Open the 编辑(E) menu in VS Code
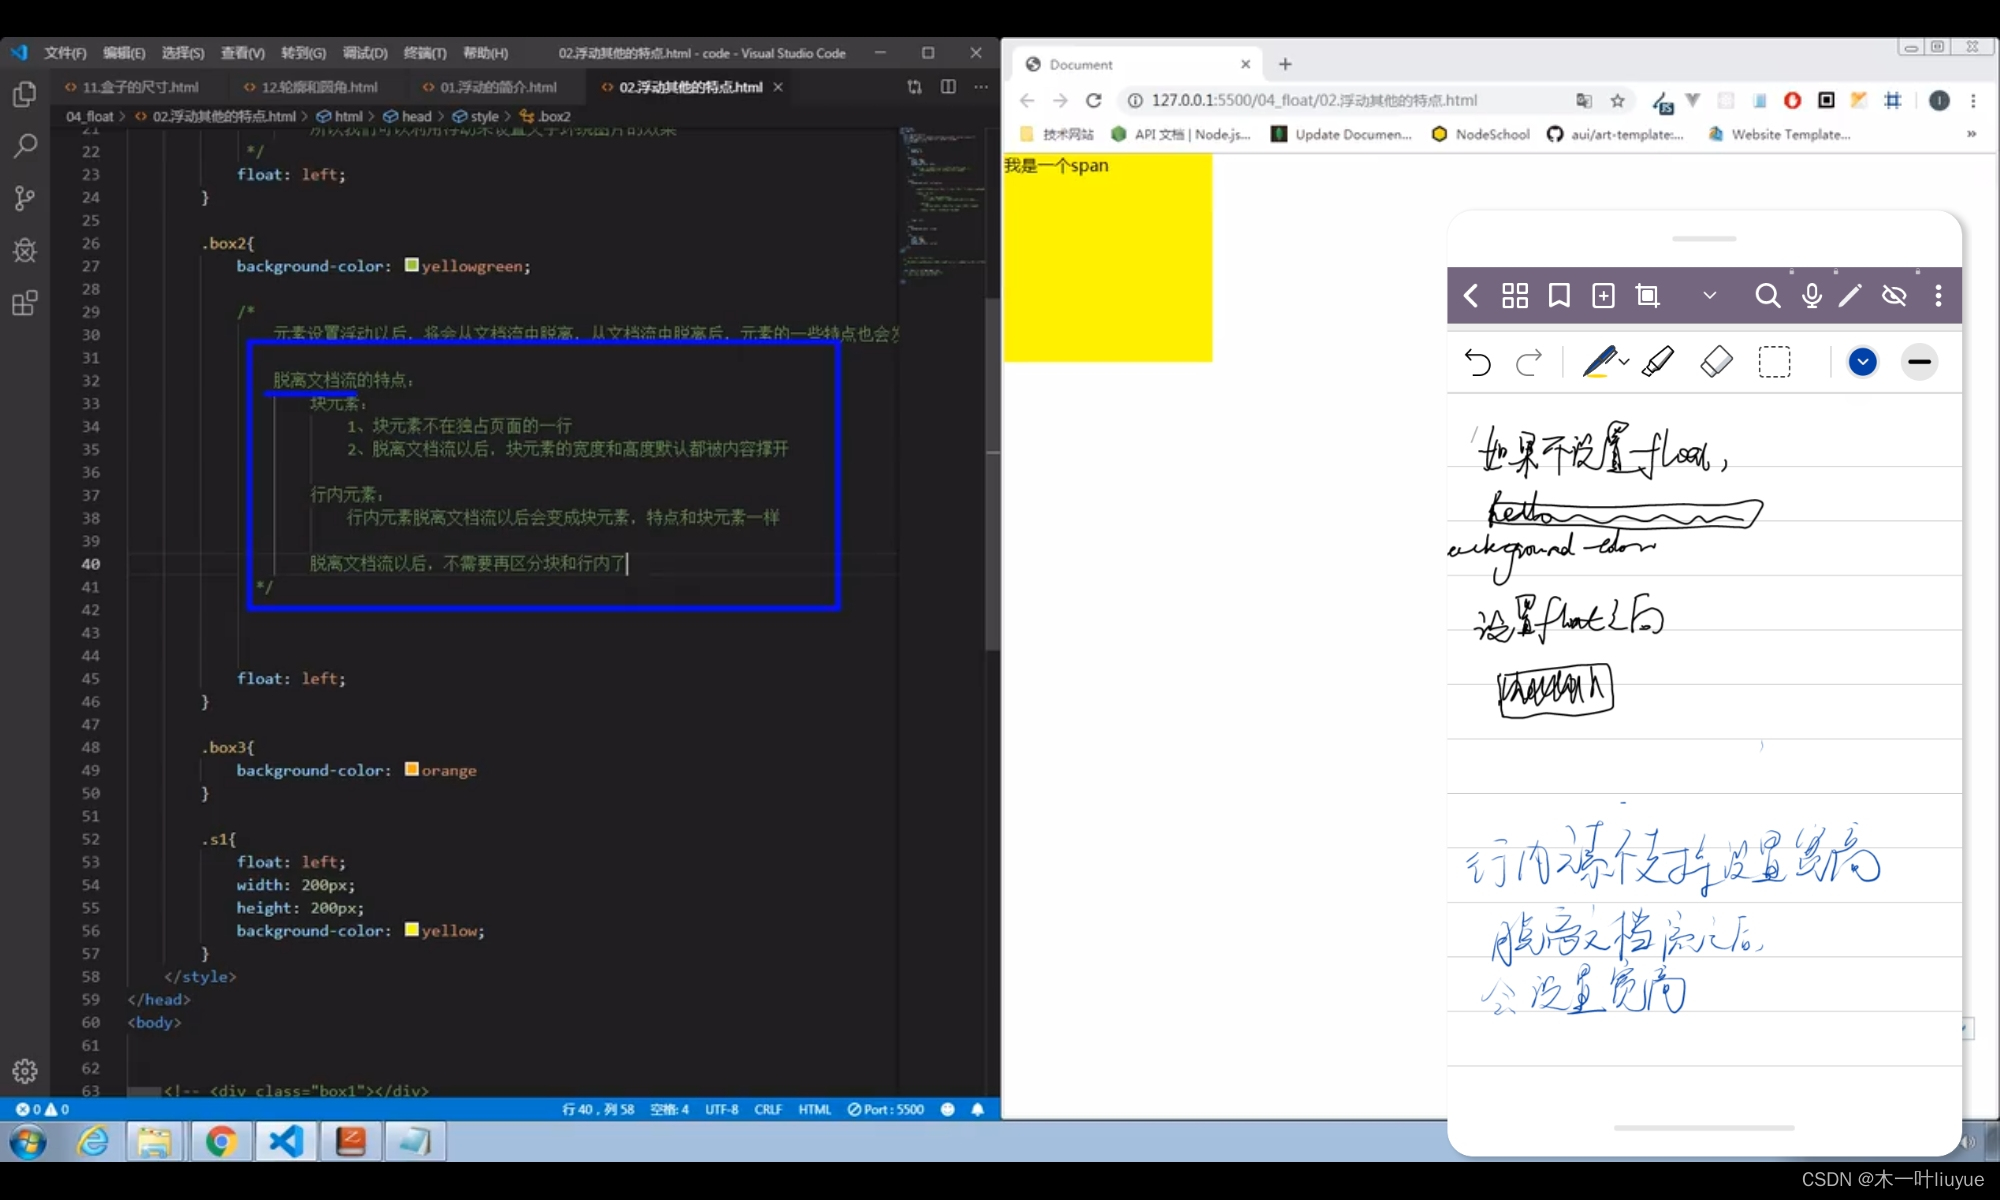Screen dimensions: 2000x1200 (124, 53)
